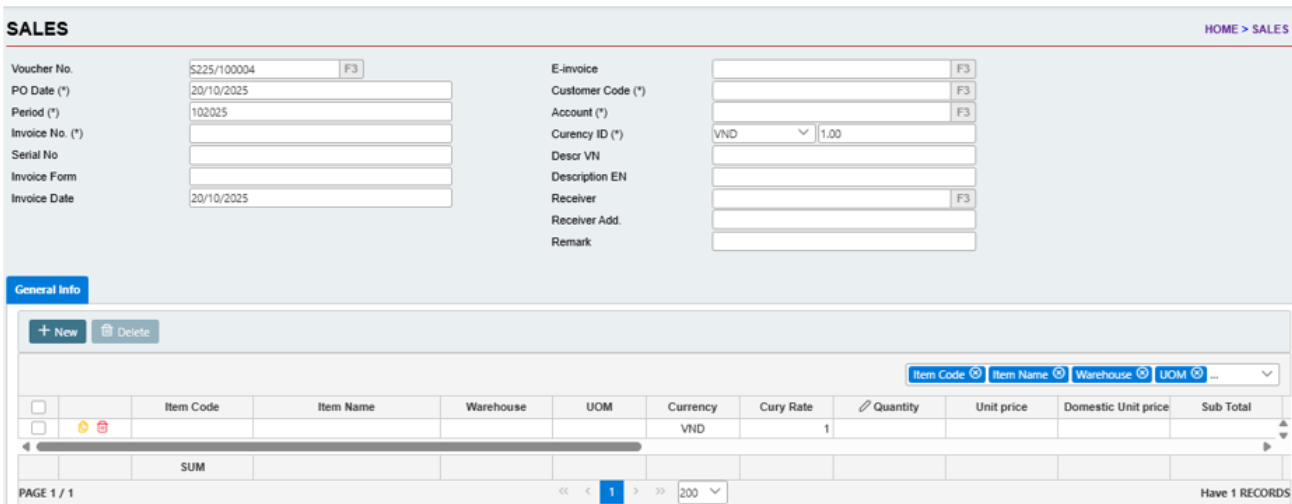The width and height of the screenshot is (1292, 504).
Task: Remove the Item Code column tag
Action: 975,374
